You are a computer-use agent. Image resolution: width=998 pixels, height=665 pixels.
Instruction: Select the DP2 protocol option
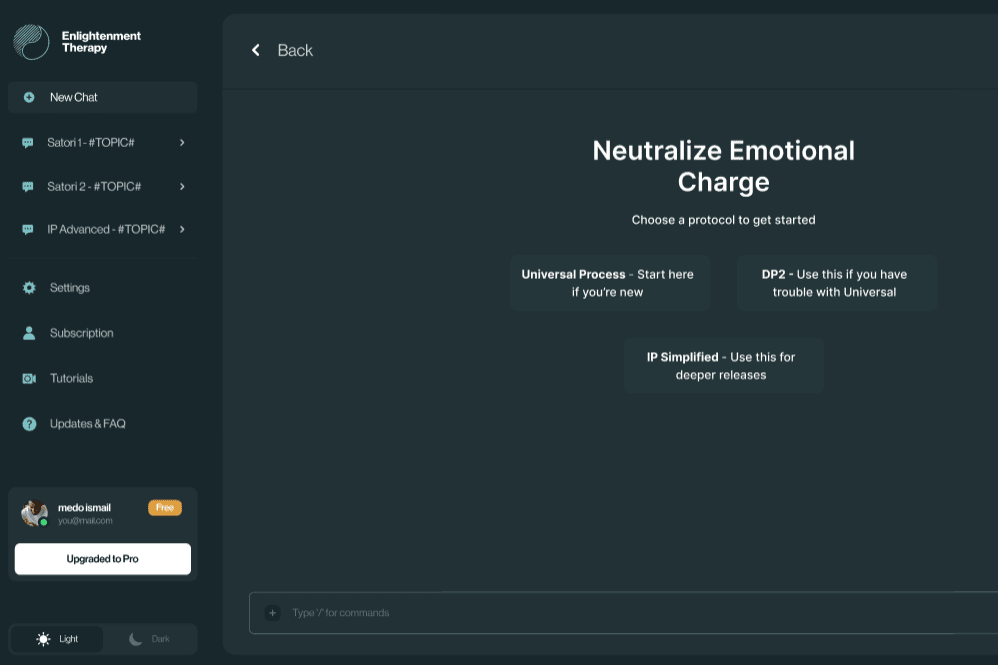click(x=835, y=283)
